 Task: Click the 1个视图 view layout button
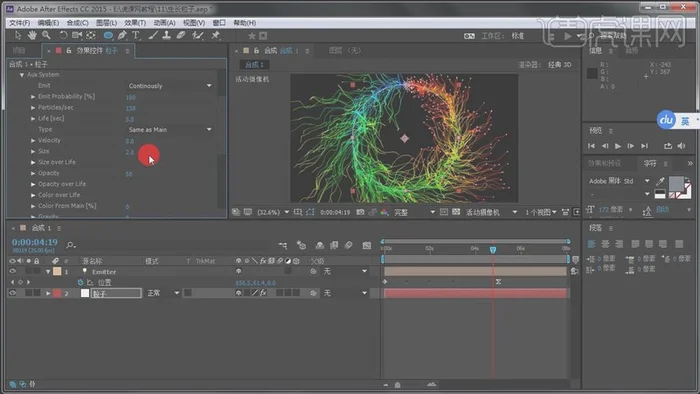click(541, 212)
